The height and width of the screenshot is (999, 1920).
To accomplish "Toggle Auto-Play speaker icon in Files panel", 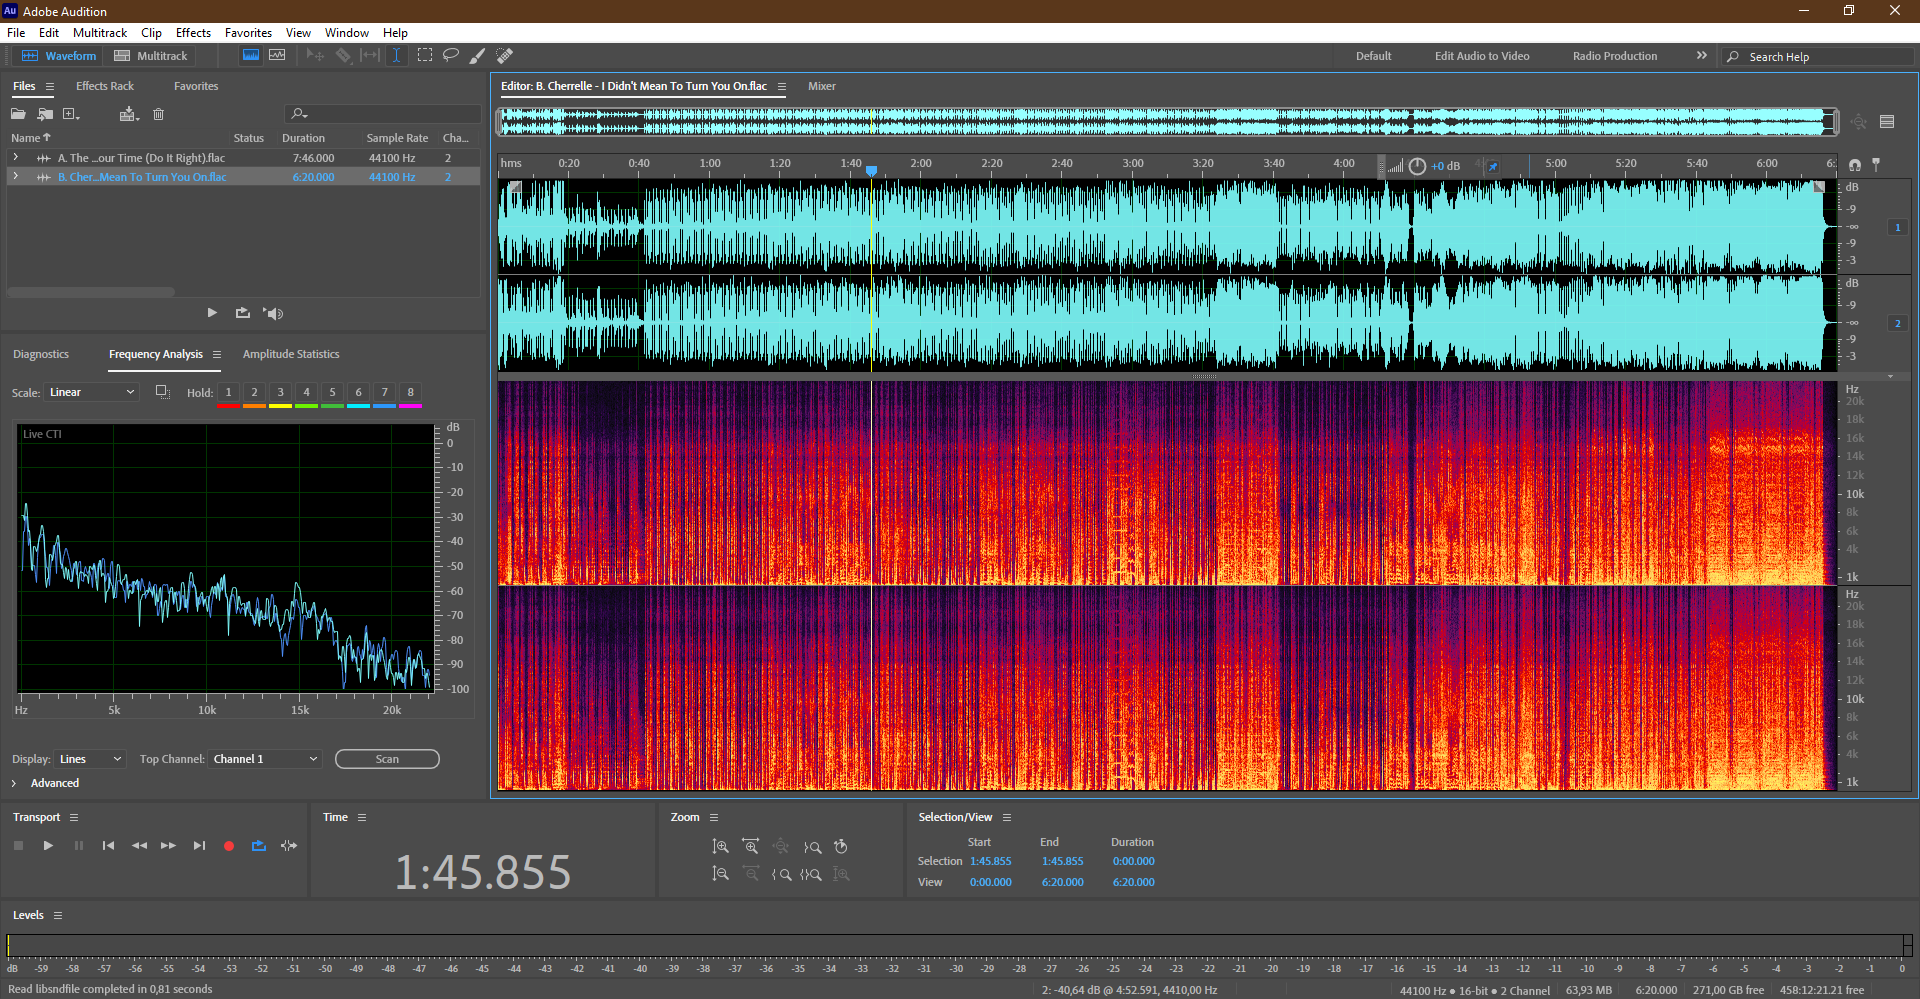I will tap(273, 313).
